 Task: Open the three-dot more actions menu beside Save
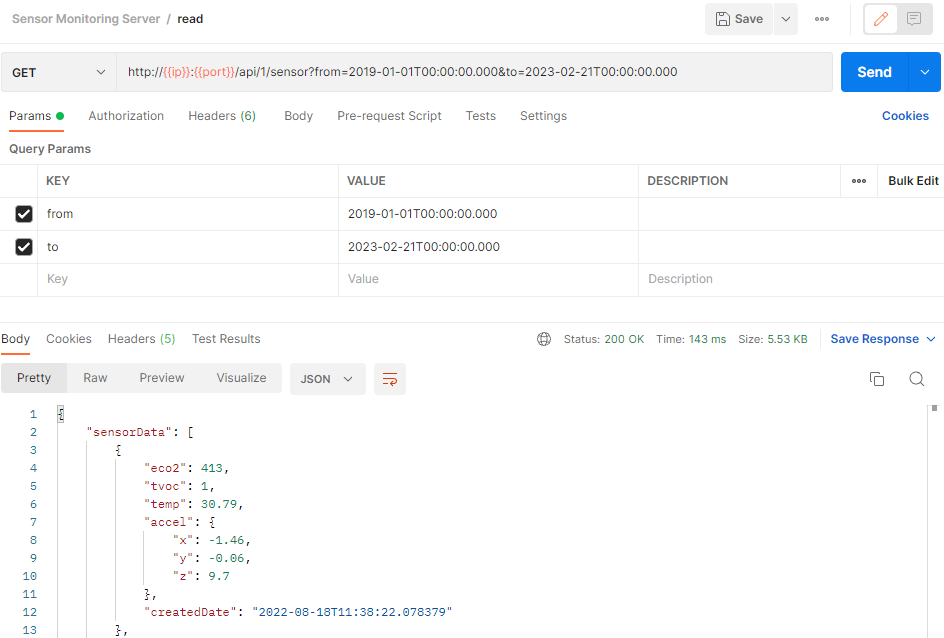tap(822, 19)
